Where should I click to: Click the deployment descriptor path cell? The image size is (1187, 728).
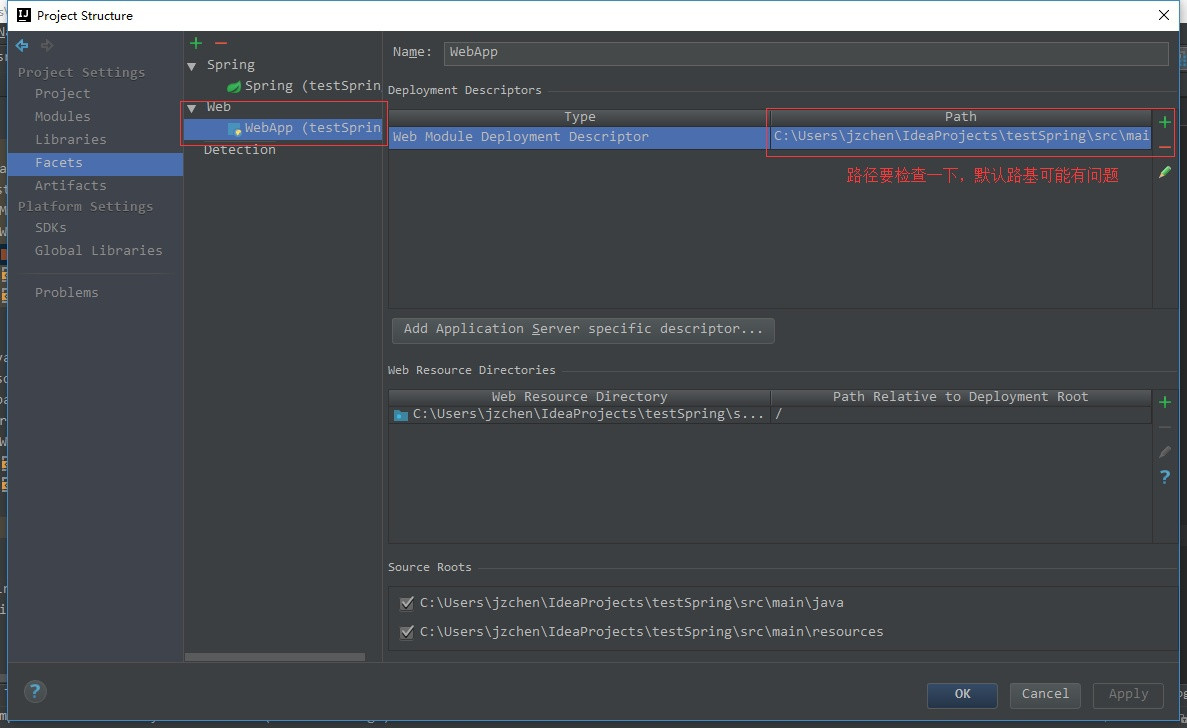(x=961, y=137)
